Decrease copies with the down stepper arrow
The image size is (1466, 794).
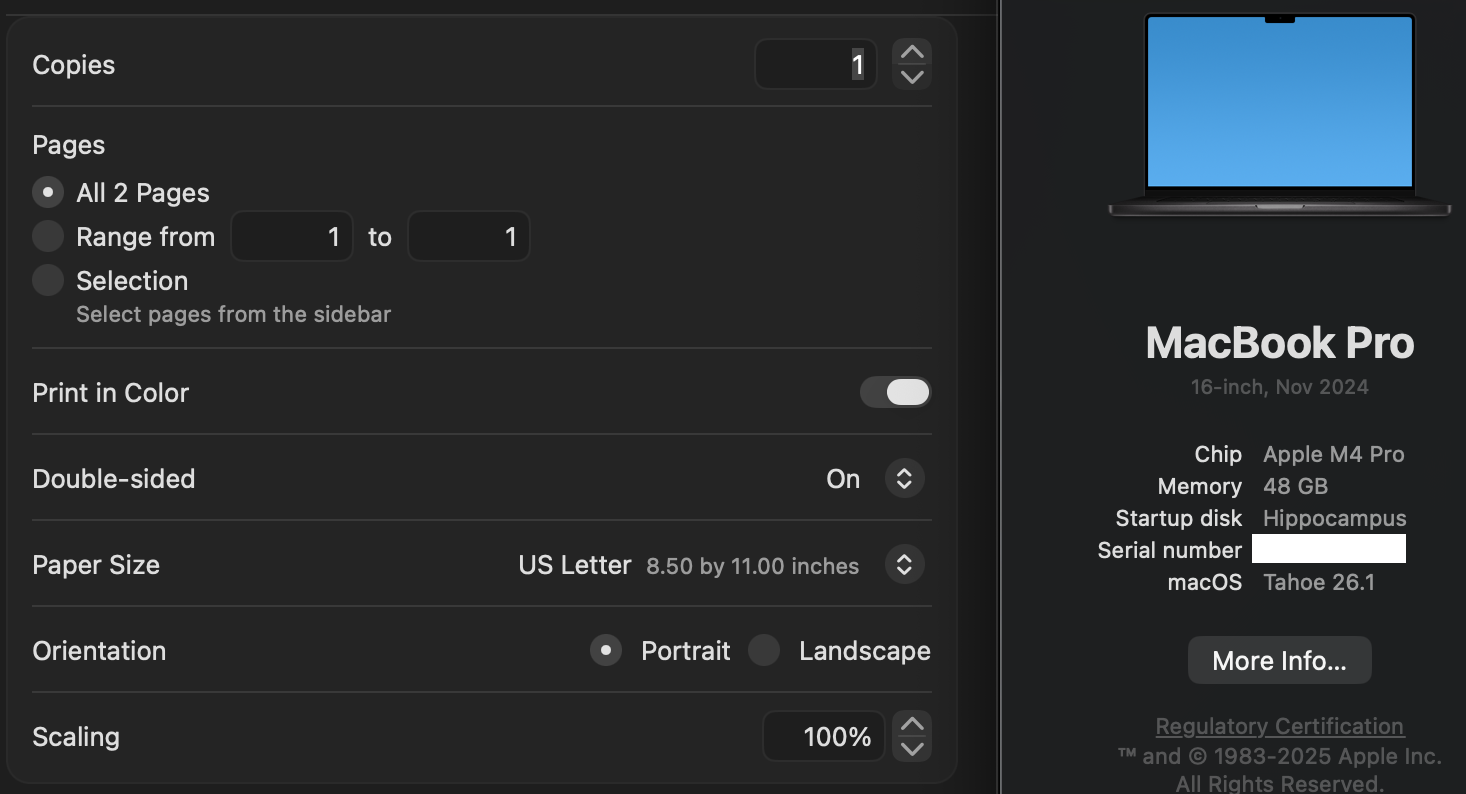[912, 77]
